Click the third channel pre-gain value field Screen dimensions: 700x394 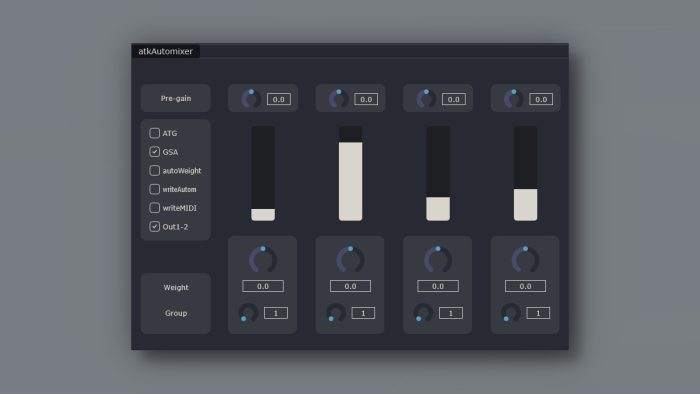pyautogui.click(x=454, y=99)
